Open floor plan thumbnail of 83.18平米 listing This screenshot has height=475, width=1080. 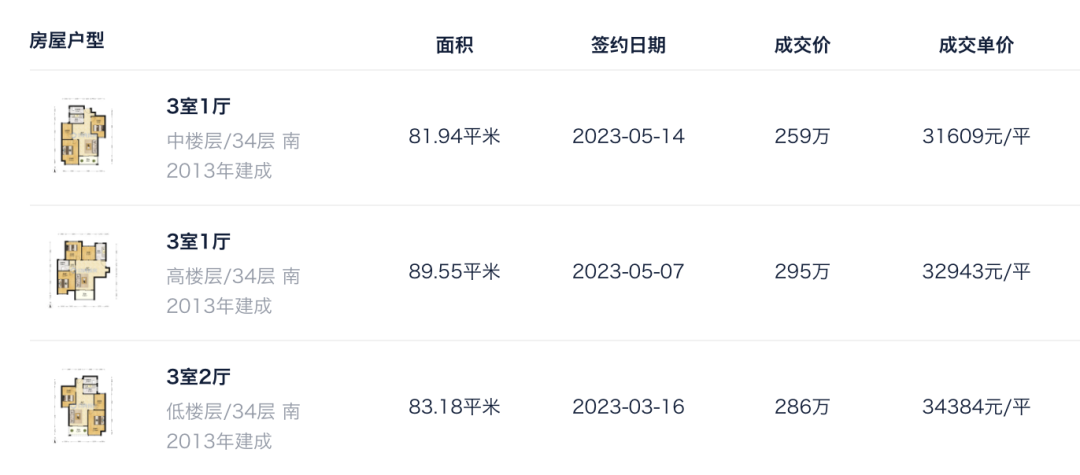(83, 406)
